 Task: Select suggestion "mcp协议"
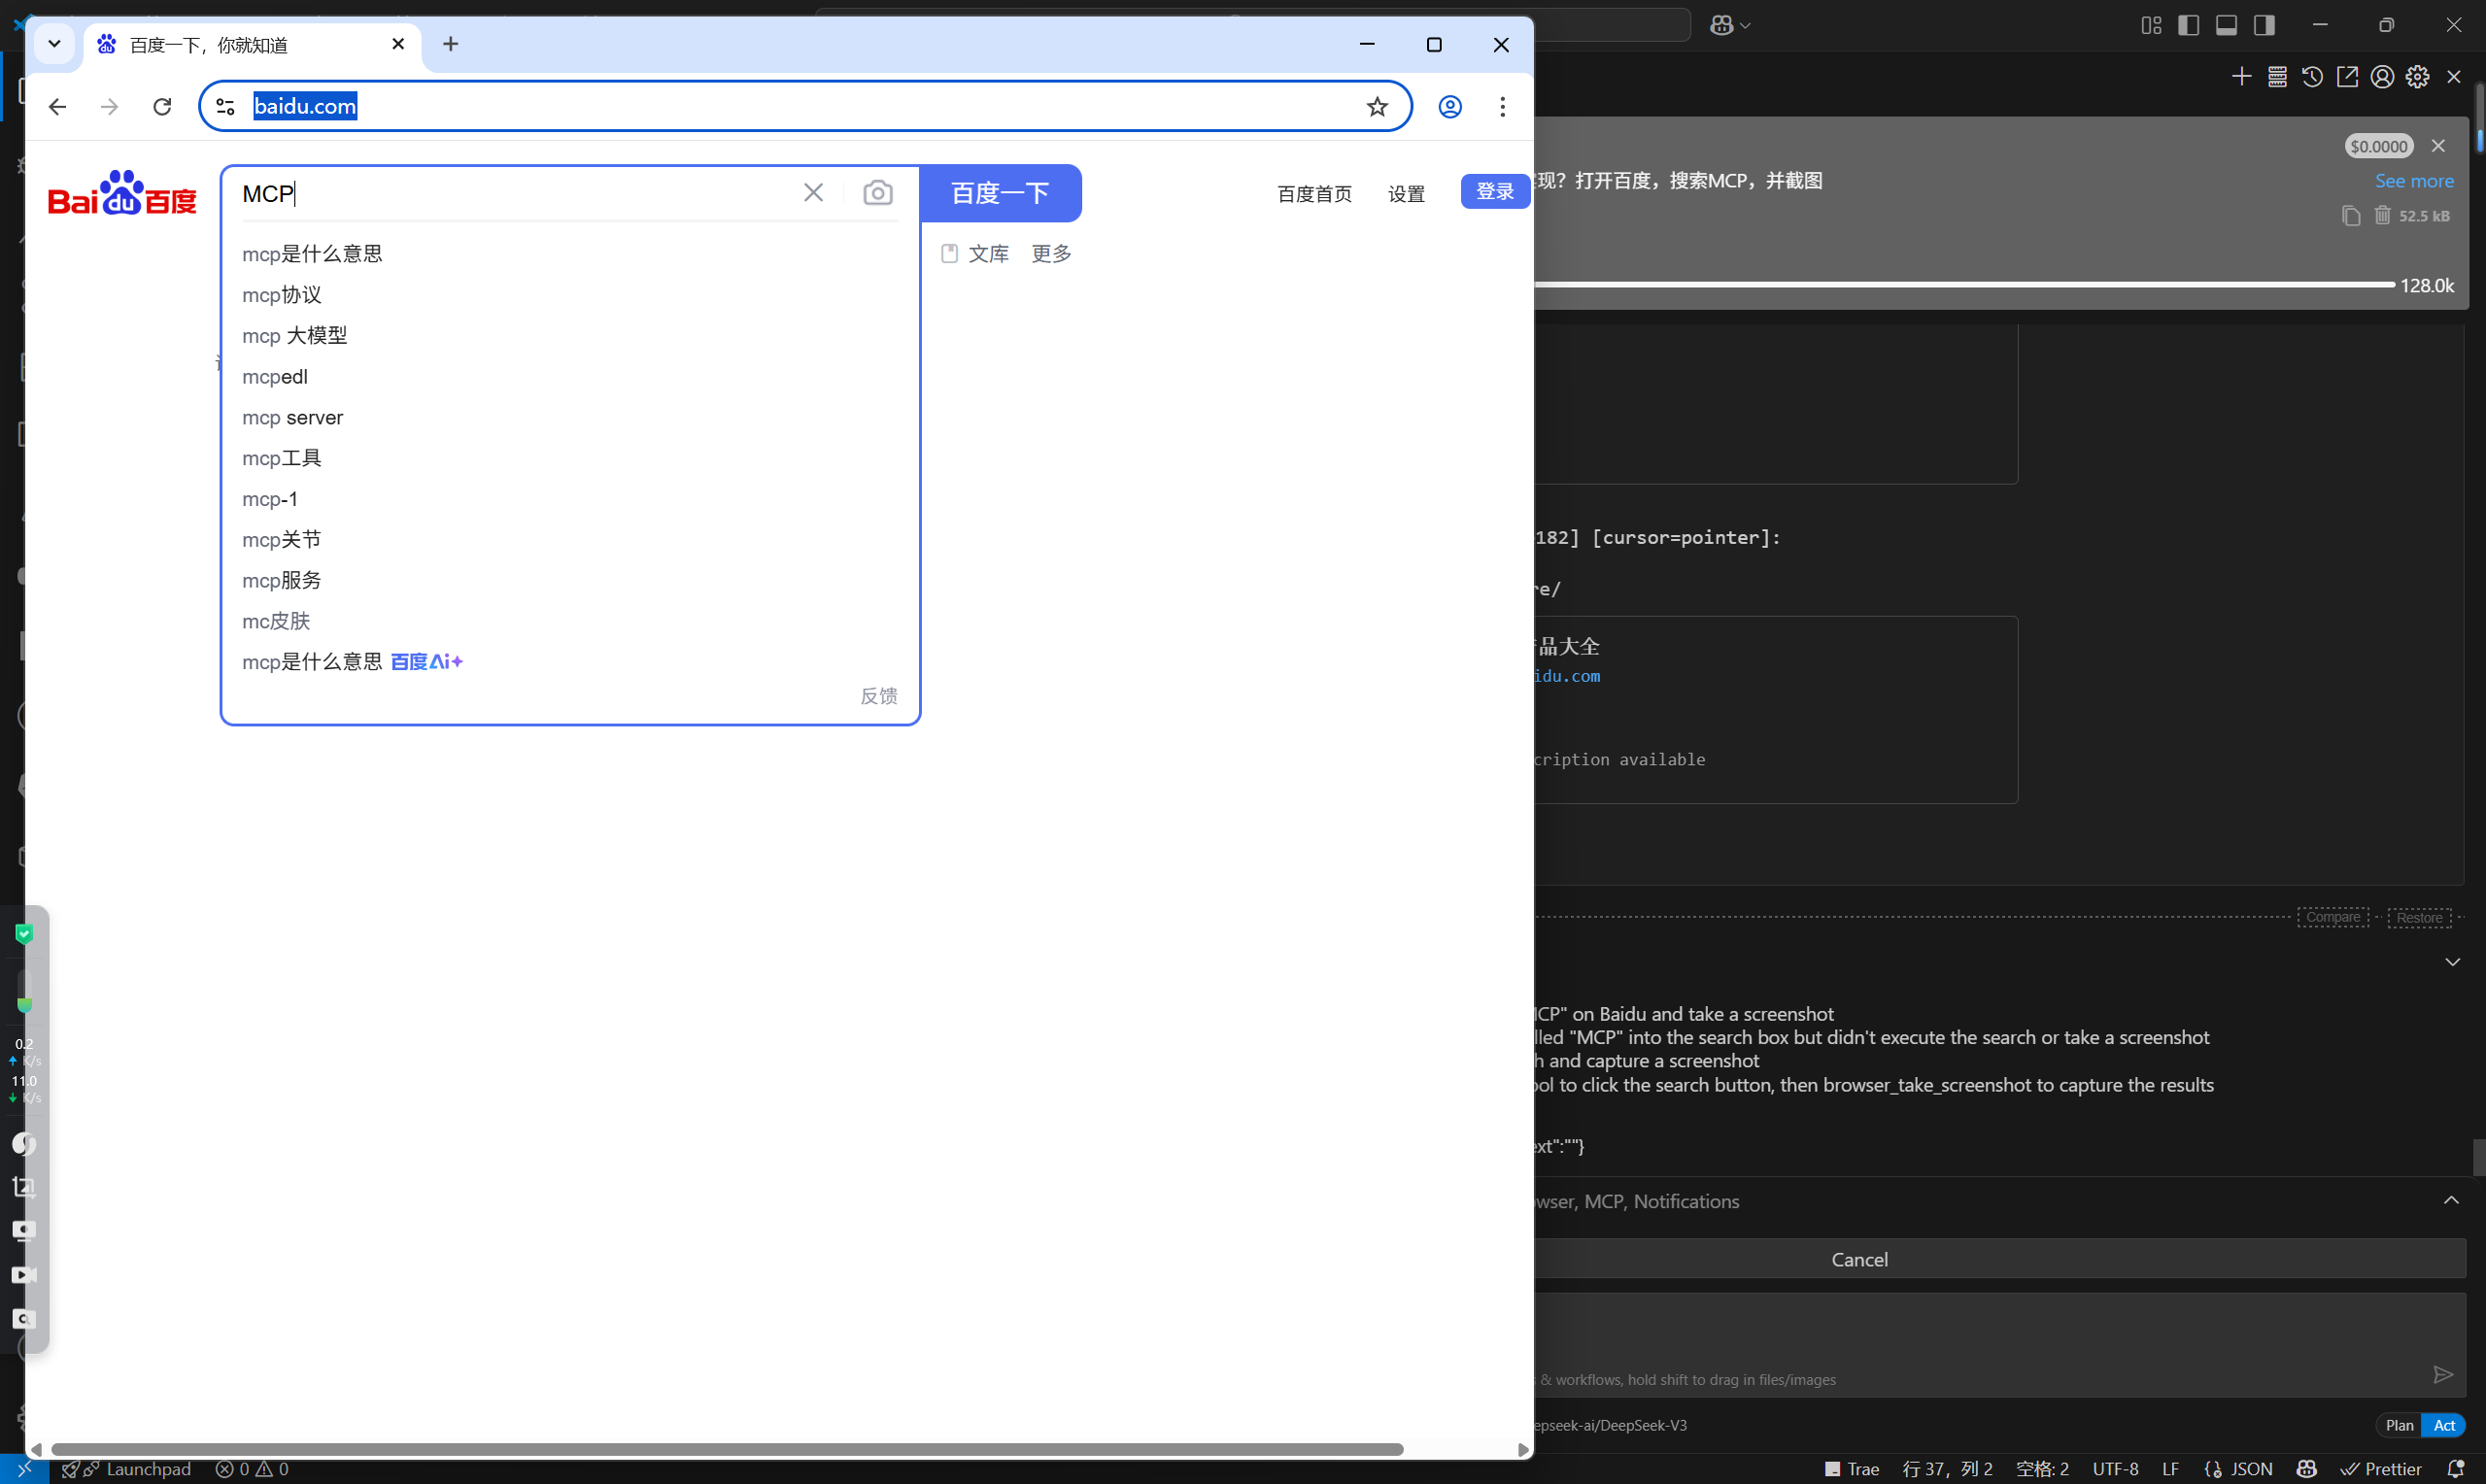[282, 295]
